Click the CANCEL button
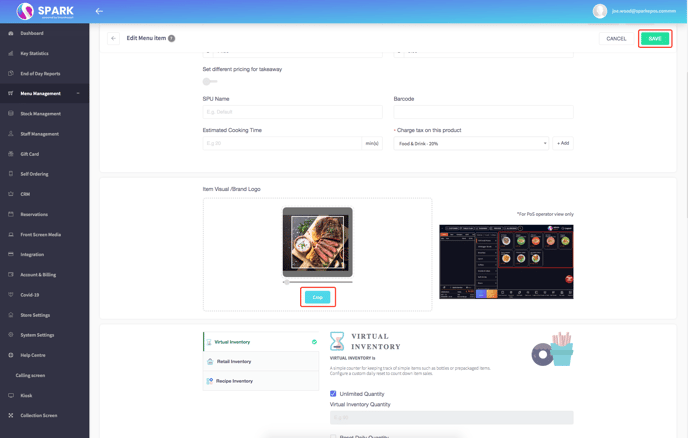The height and width of the screenshot is (438, 688). (x=616, y=39)
